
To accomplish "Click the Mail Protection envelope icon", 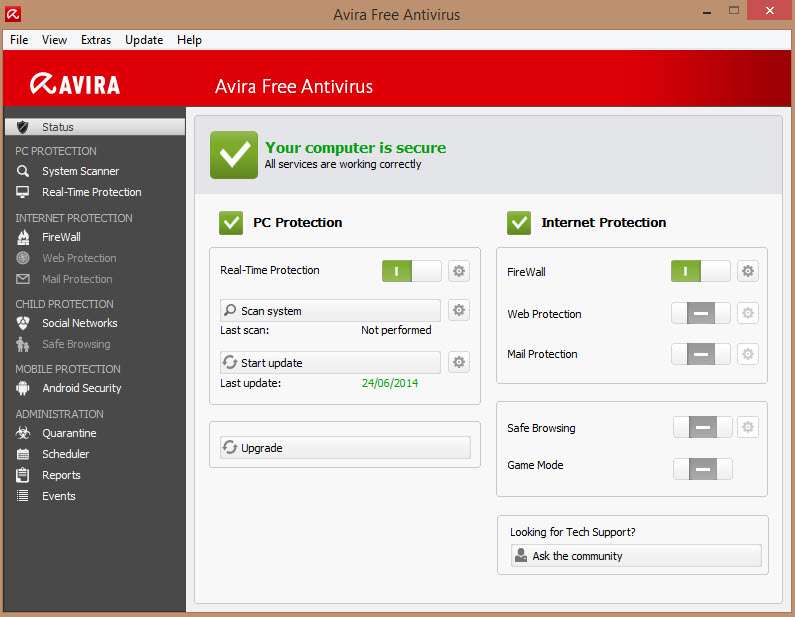I will 23,279.
